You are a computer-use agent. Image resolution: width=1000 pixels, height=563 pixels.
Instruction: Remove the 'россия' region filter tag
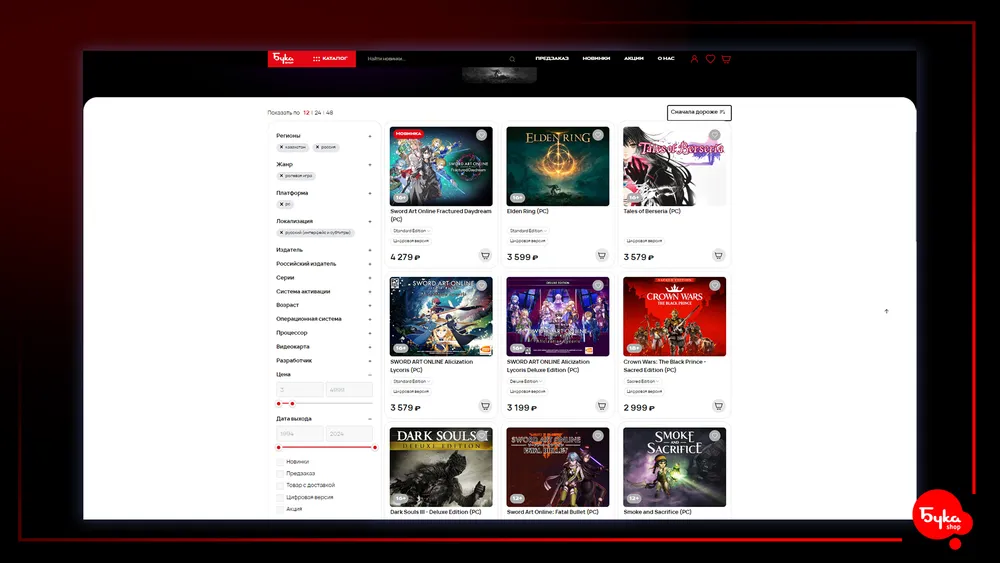317,147
